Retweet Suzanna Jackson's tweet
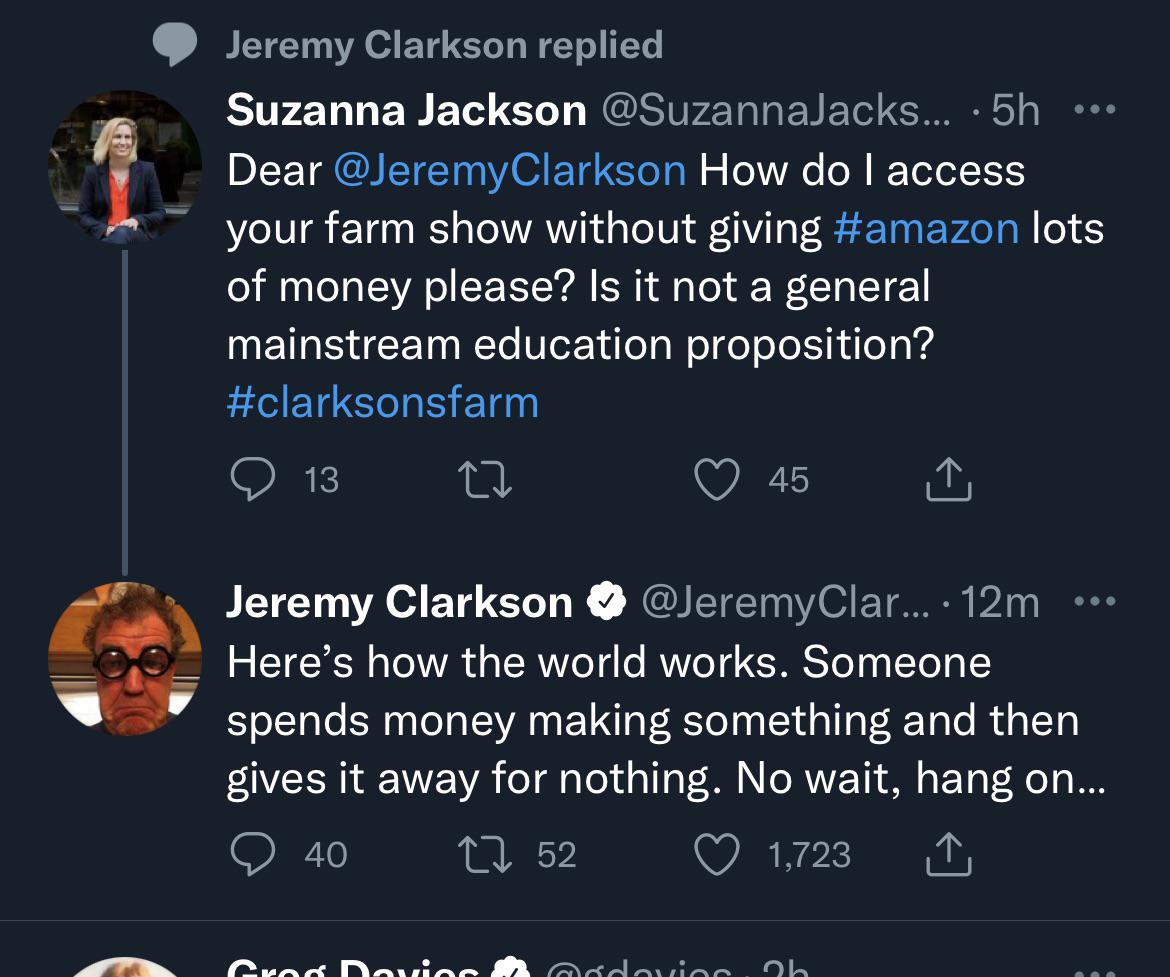 [x=485, y=480]
